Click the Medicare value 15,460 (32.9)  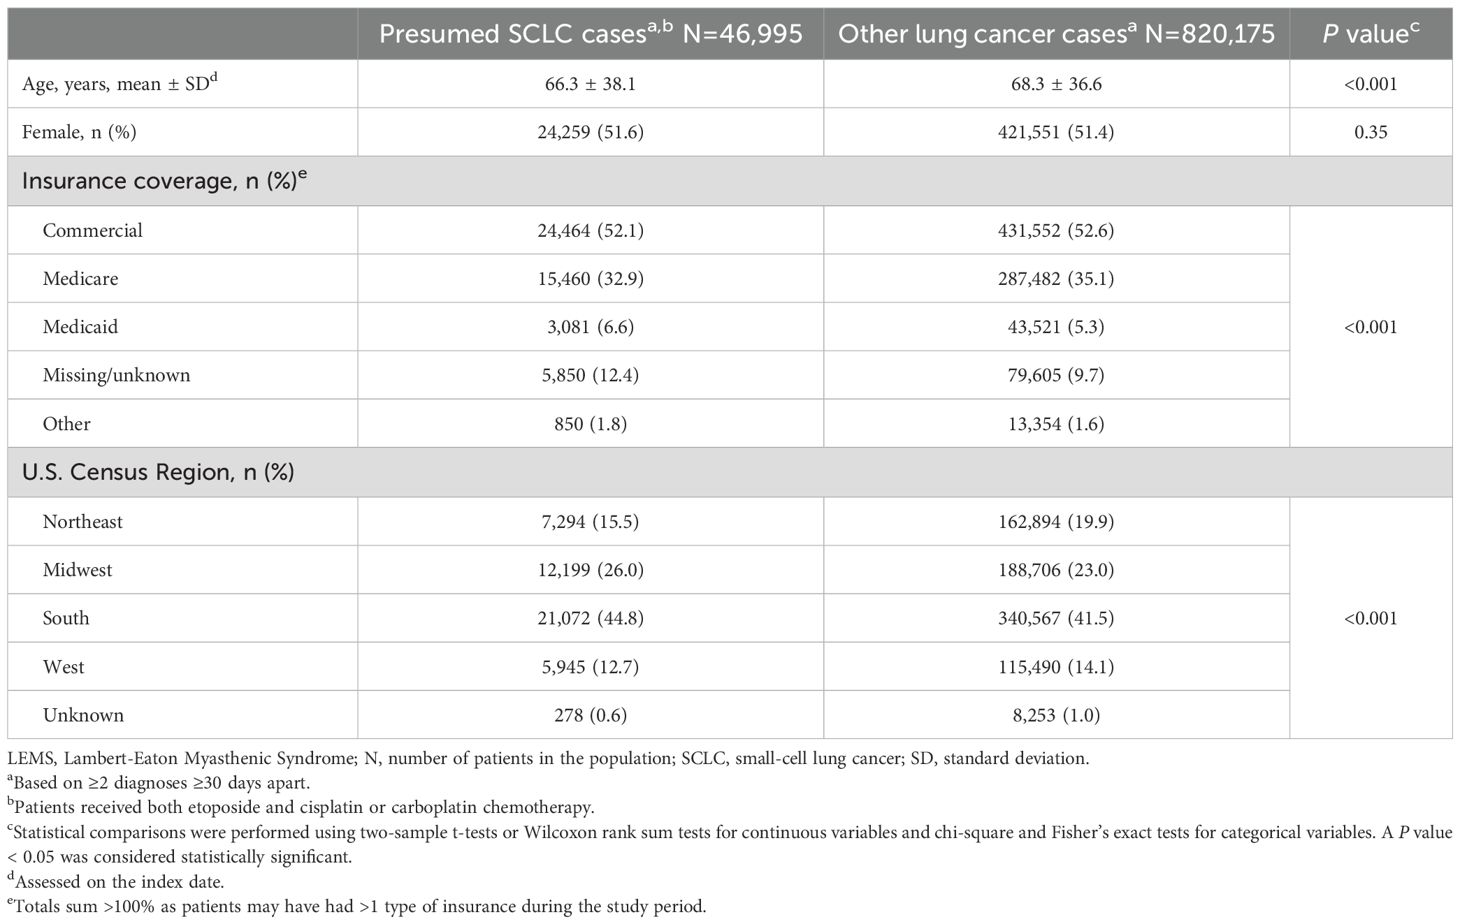coord(590,278)
